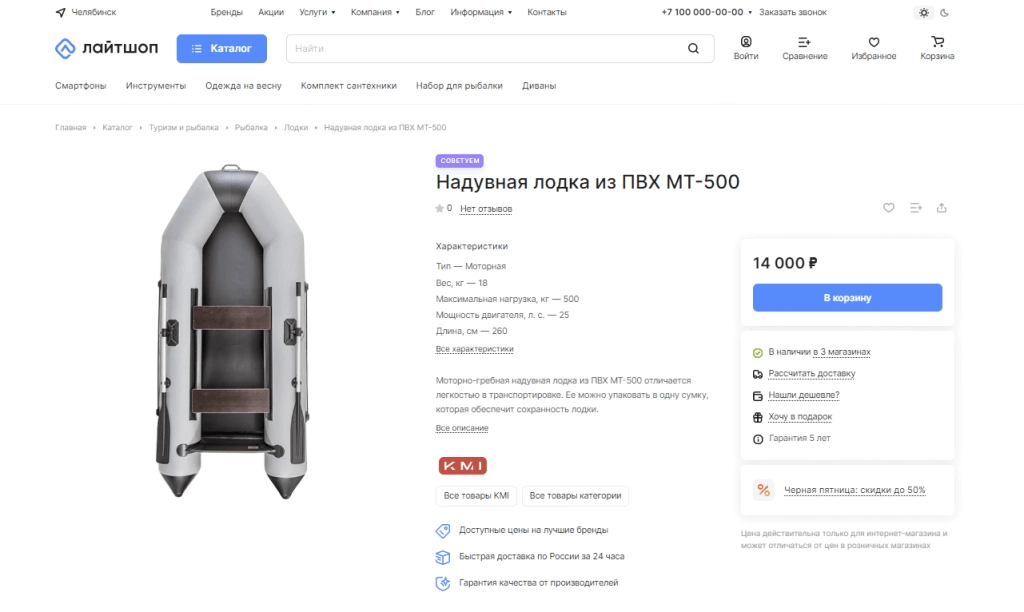Open the Каталог button
Image resolution: width=1024 pixels, height=612 pixels.
221,48
